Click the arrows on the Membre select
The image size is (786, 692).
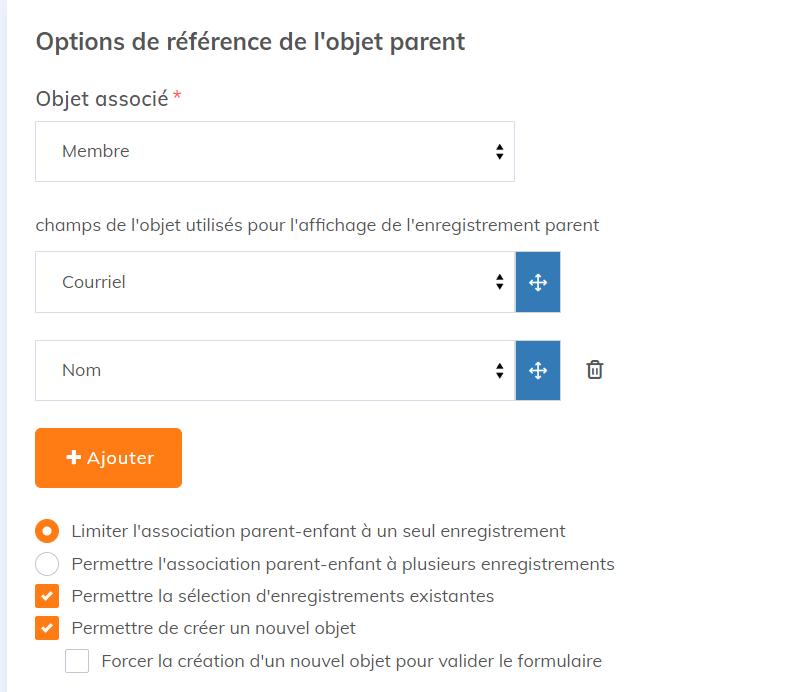tap(499, 151)
